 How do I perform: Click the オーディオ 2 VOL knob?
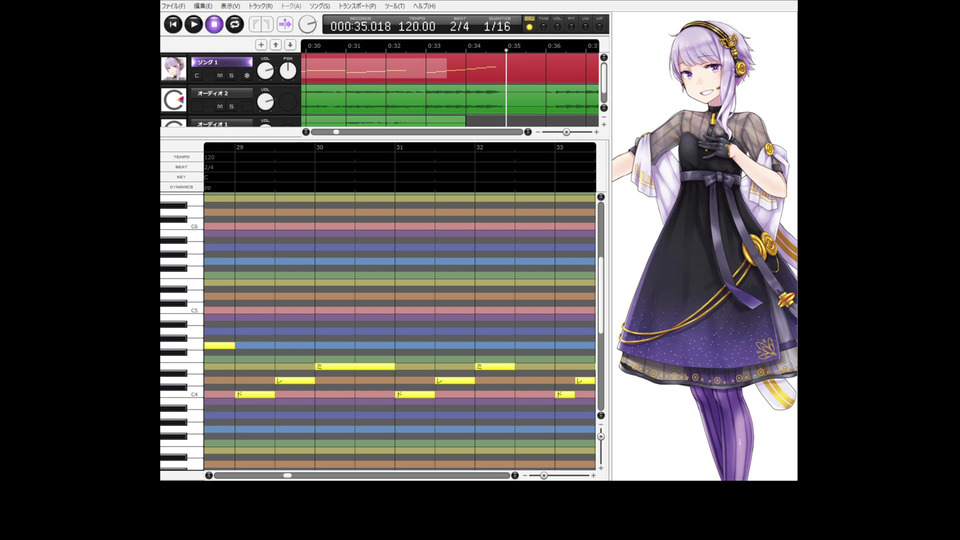265,102
